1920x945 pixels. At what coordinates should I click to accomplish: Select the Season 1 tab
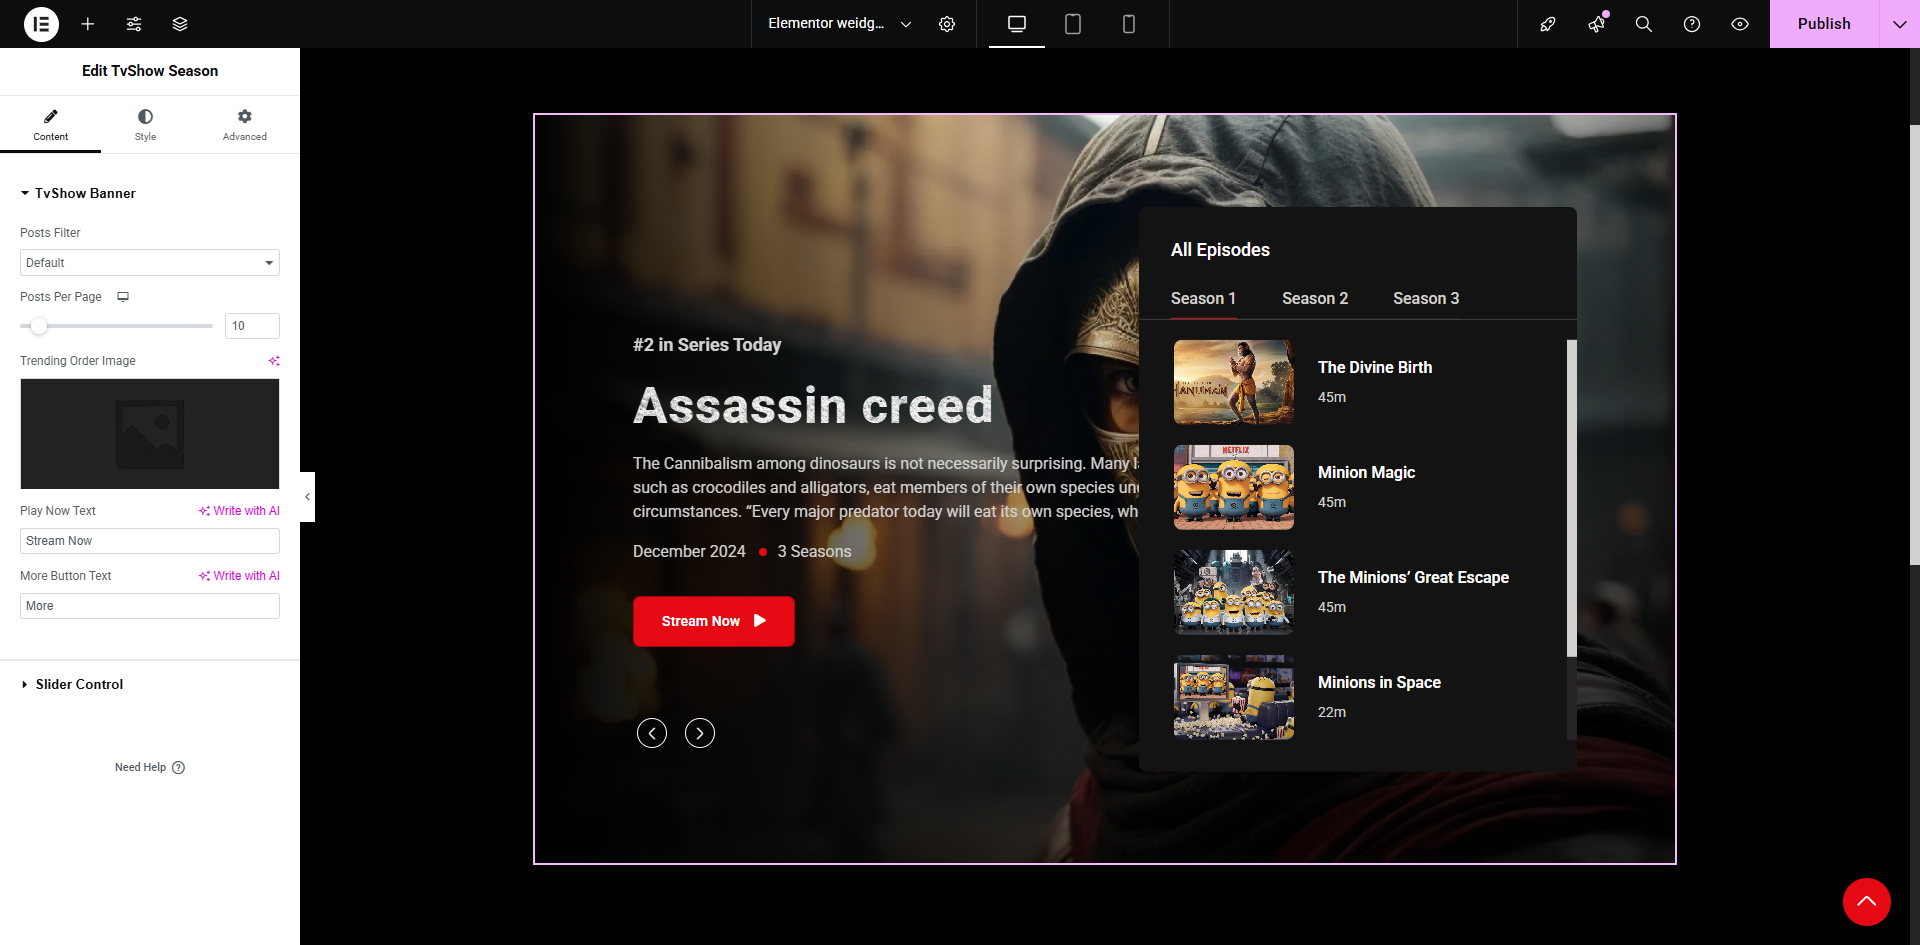(x=1203, y=298)
